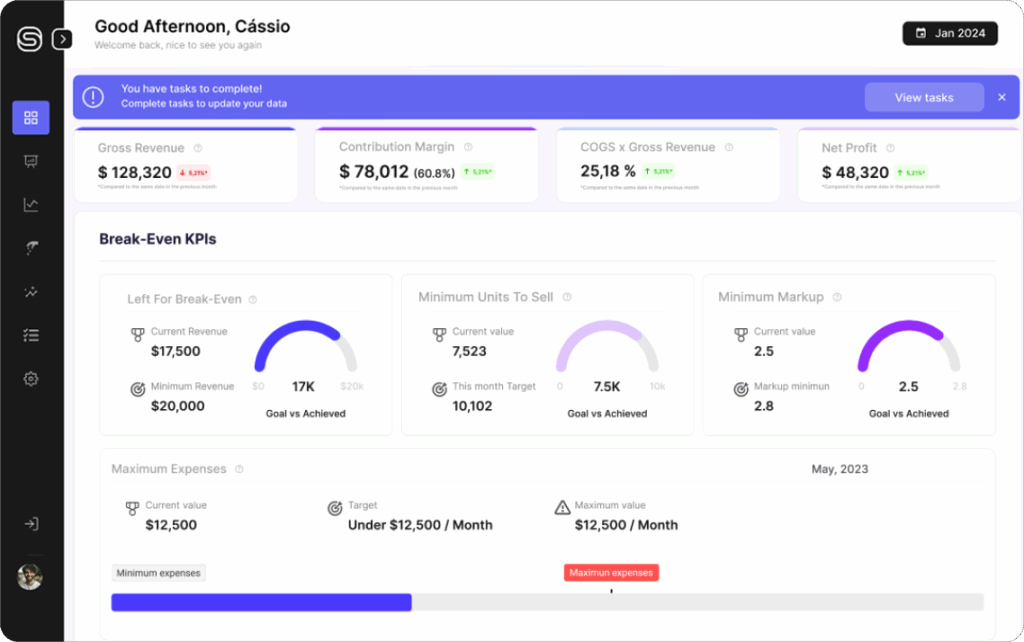Click the logout arrow icon in sidebar
Screen dimensions: 1024x642
pyautogui.click(x=31, y=524)
